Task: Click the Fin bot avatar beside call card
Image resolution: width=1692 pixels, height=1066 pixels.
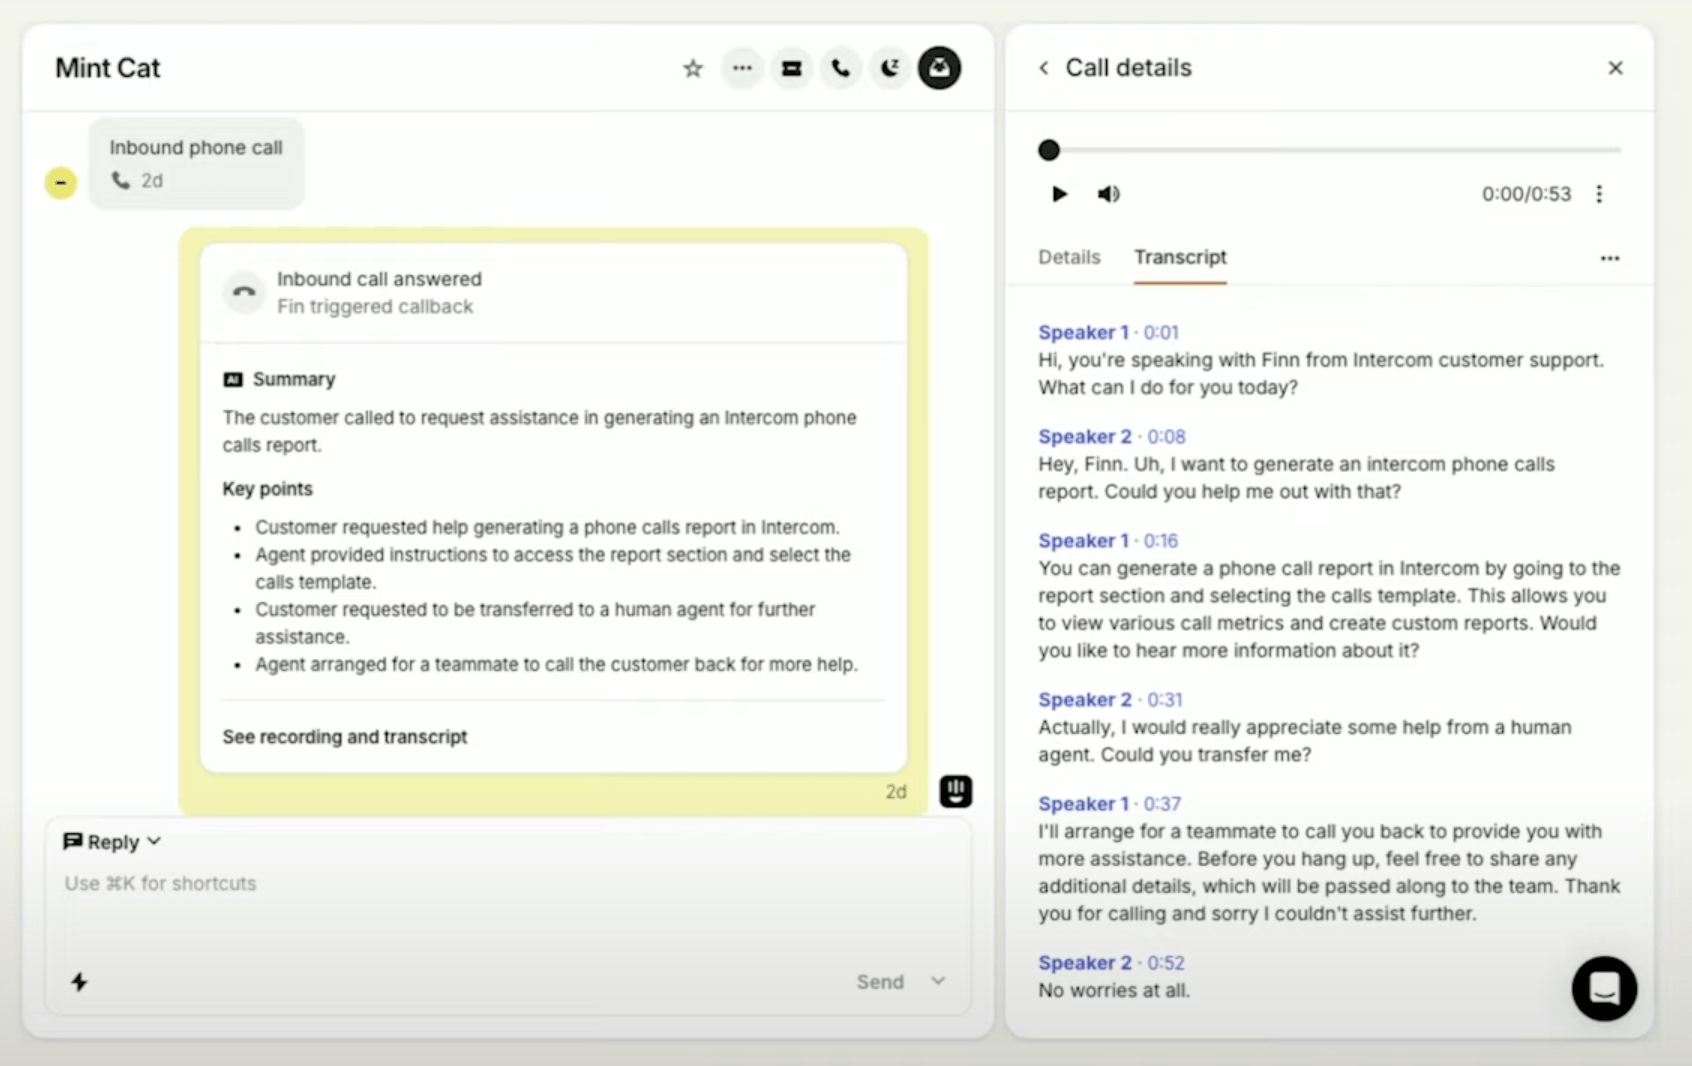Action: [956, 791]
